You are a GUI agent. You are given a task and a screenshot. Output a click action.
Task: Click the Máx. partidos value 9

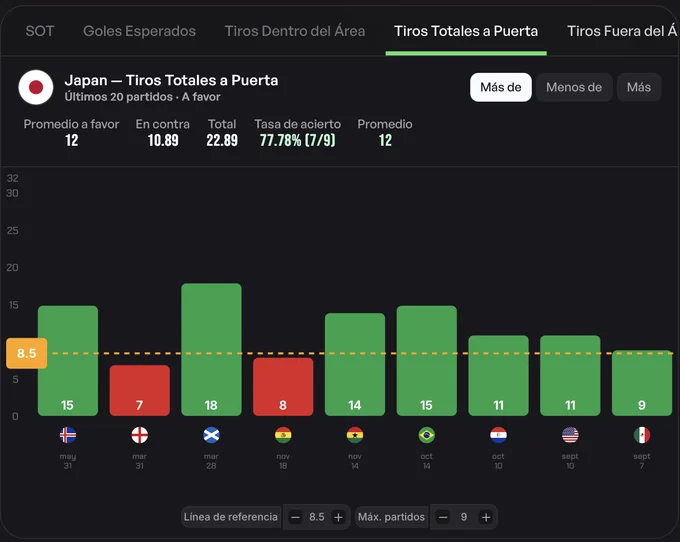click(464, 517)
